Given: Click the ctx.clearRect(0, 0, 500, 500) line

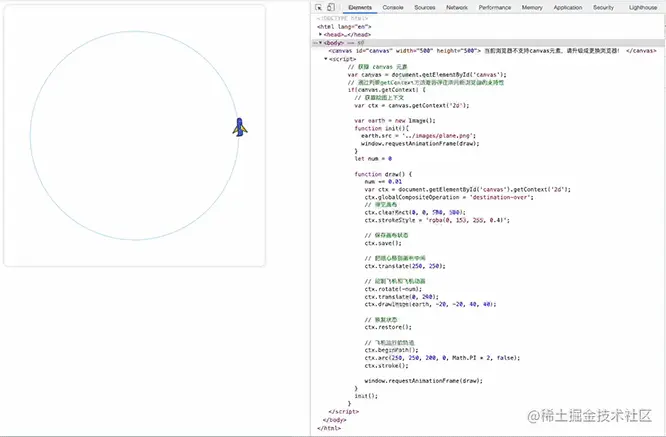Looking at the screenshot, I should tap(415, 212).
